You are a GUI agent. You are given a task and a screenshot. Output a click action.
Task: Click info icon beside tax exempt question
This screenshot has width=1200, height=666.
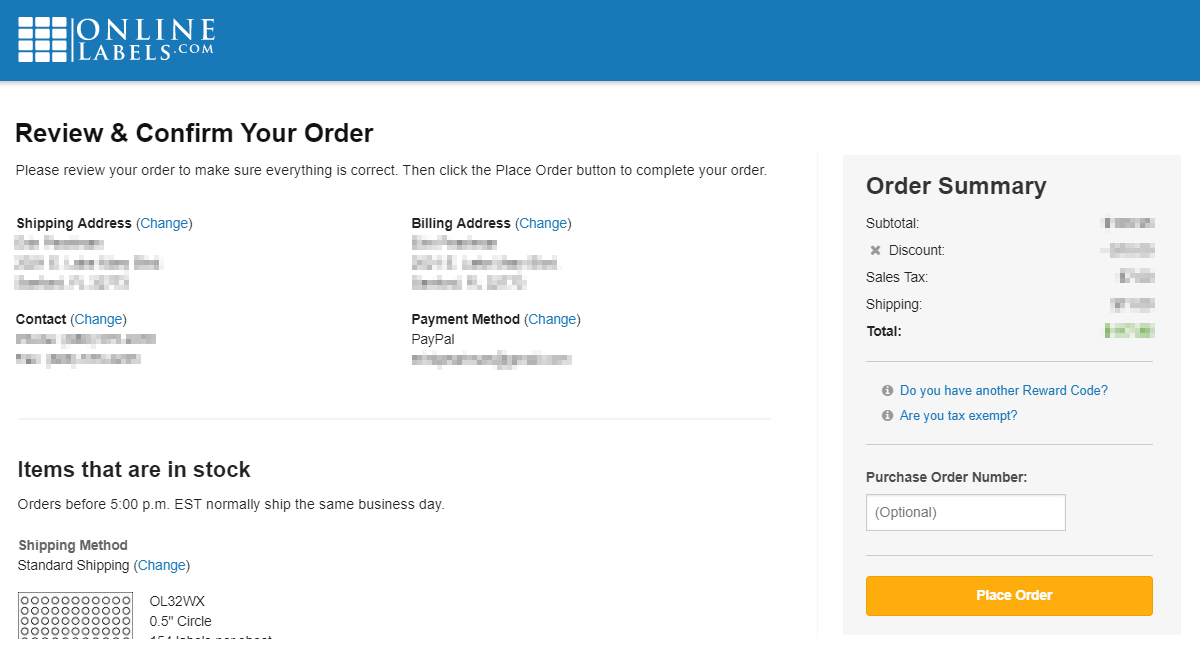[x=887, y=416]
